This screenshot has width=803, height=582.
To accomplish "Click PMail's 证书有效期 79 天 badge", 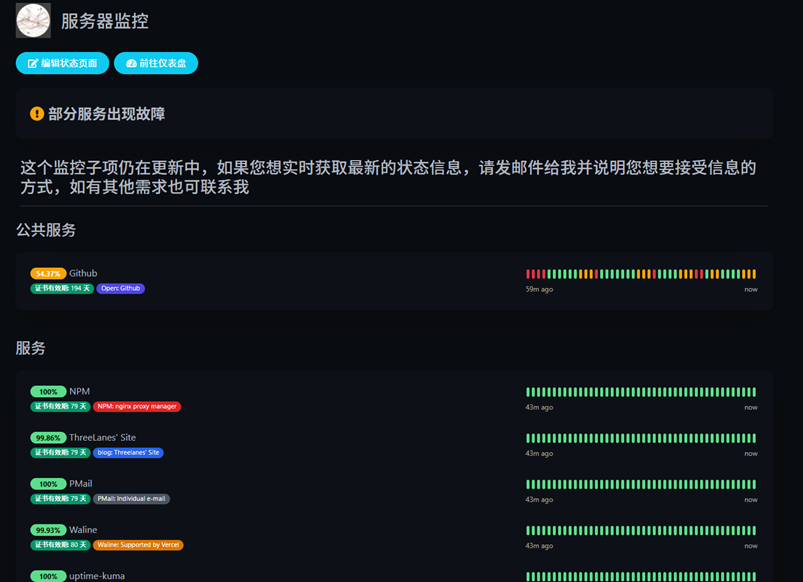I will (x=60, y=498).
